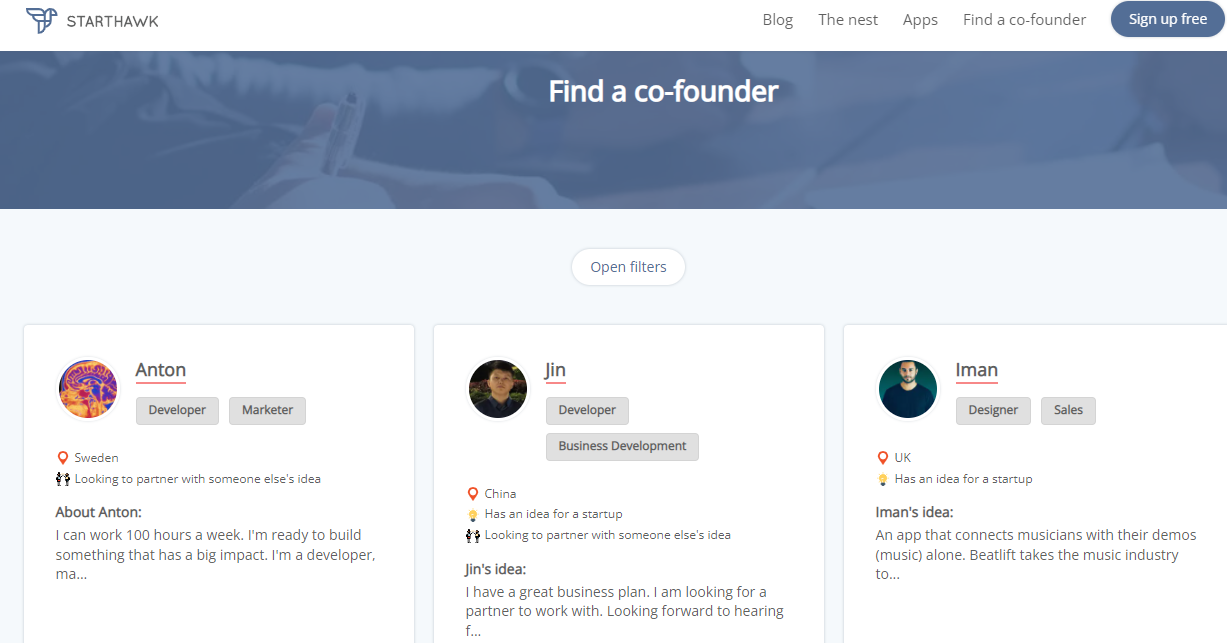Open Anton's profile
This screenshot has width=1227, height=643.
click(160, 370)
